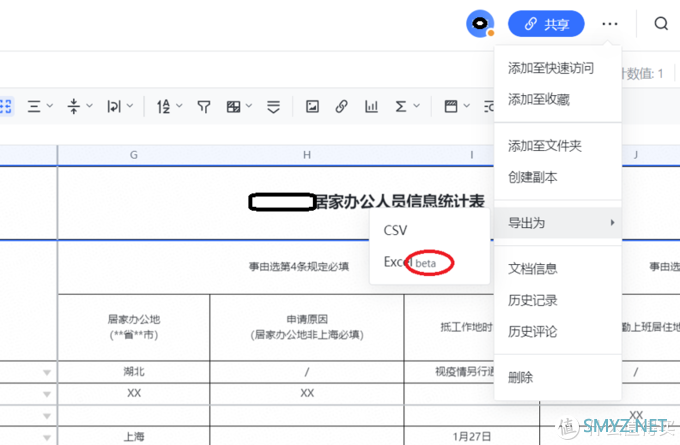
Task: Click 添加至收藏 in the menu
Action: (x=539, y=100)
